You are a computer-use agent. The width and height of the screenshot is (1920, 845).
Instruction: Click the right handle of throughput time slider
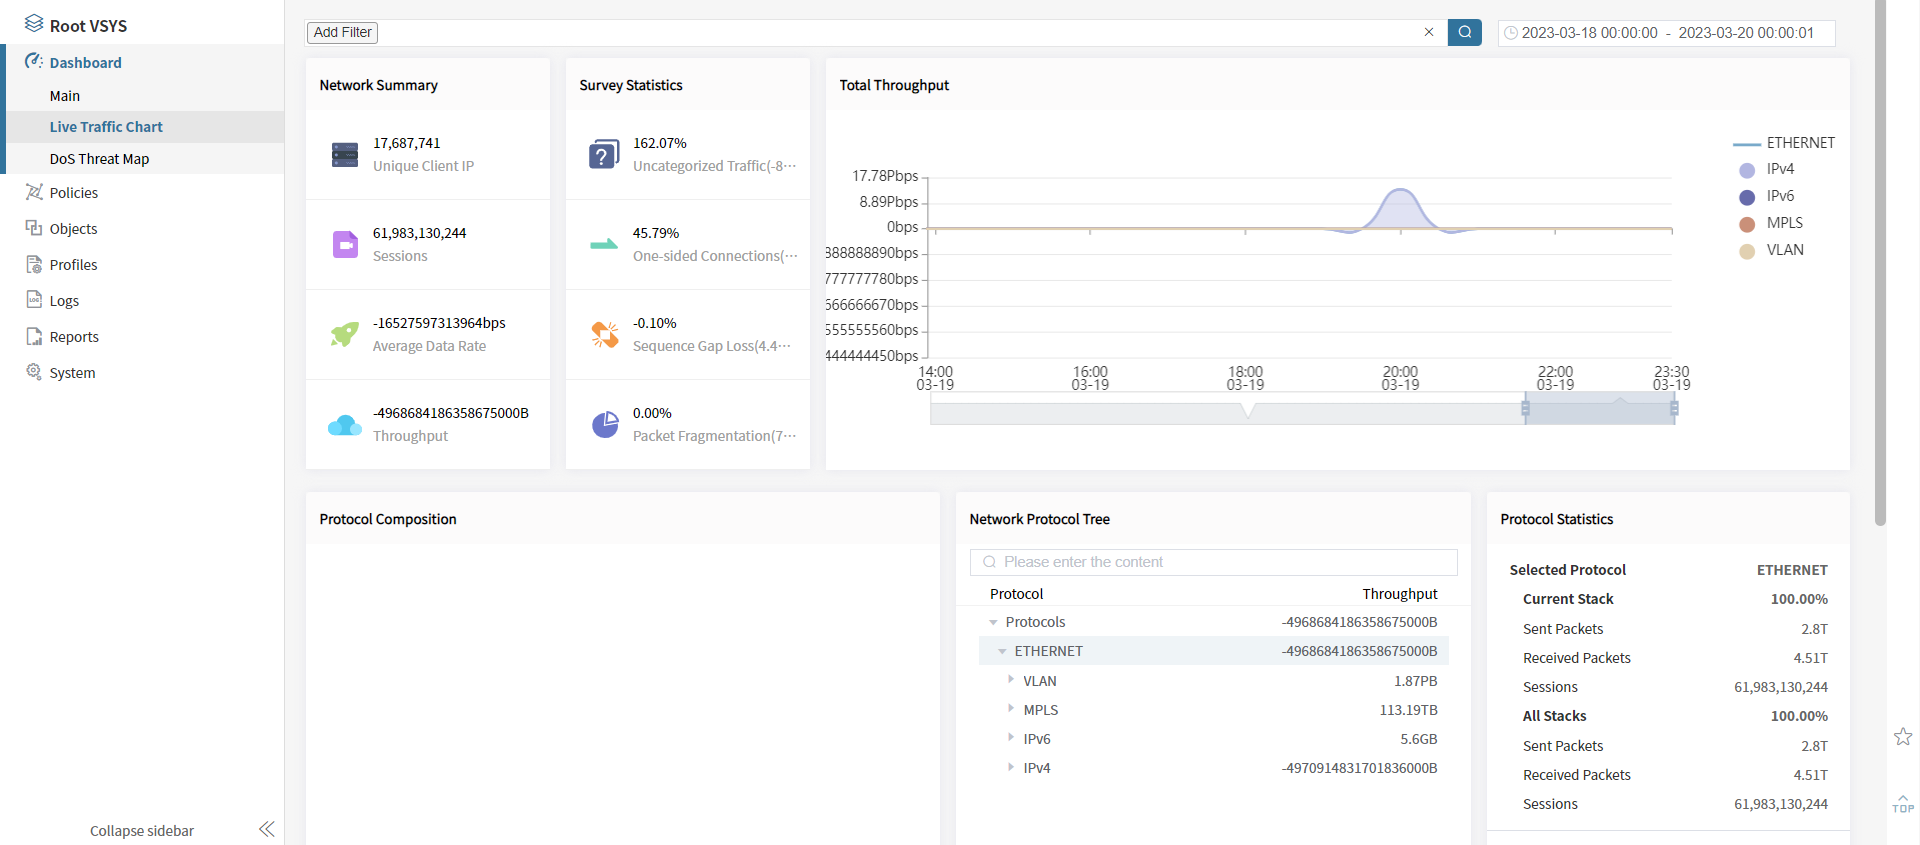pyautogui.click(x=1674, y=408)
